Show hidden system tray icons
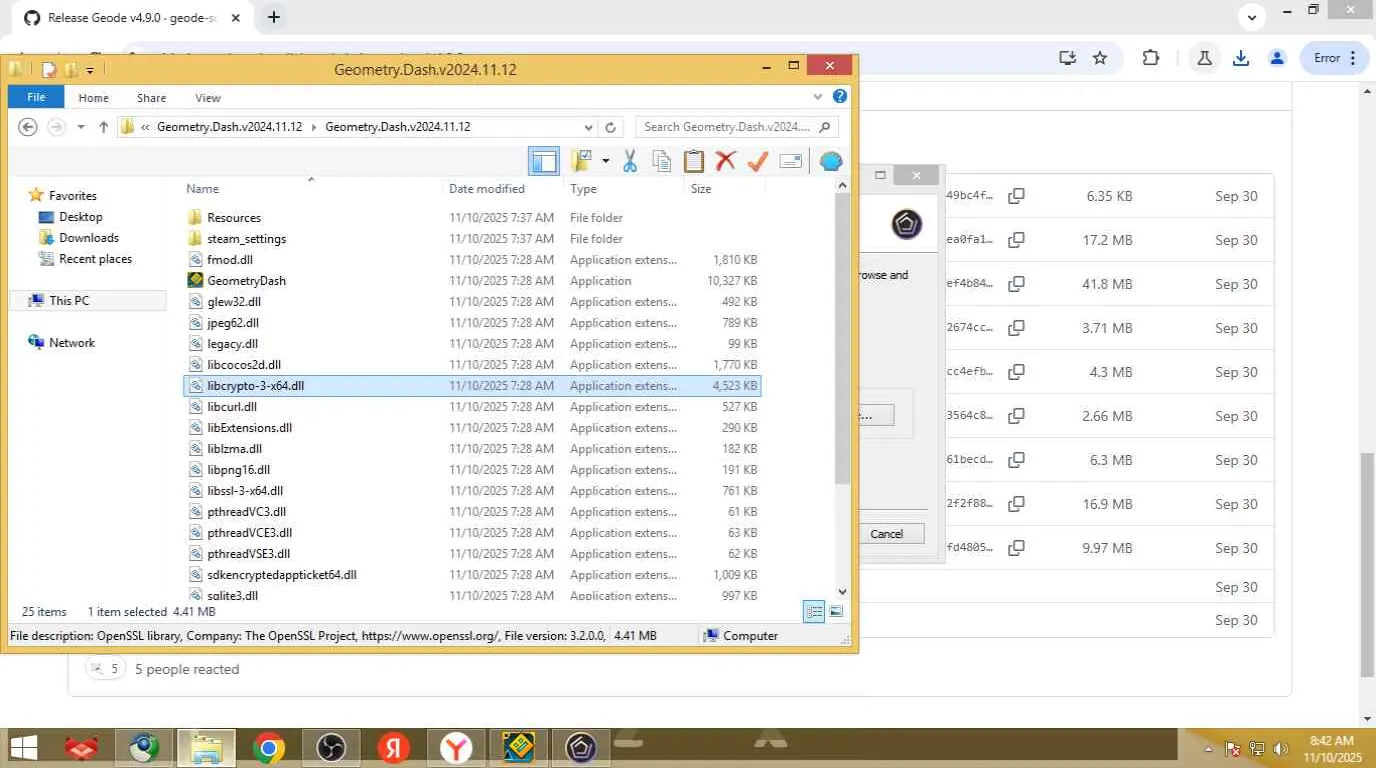The image size is (1376, 768). click(1209, 749)
